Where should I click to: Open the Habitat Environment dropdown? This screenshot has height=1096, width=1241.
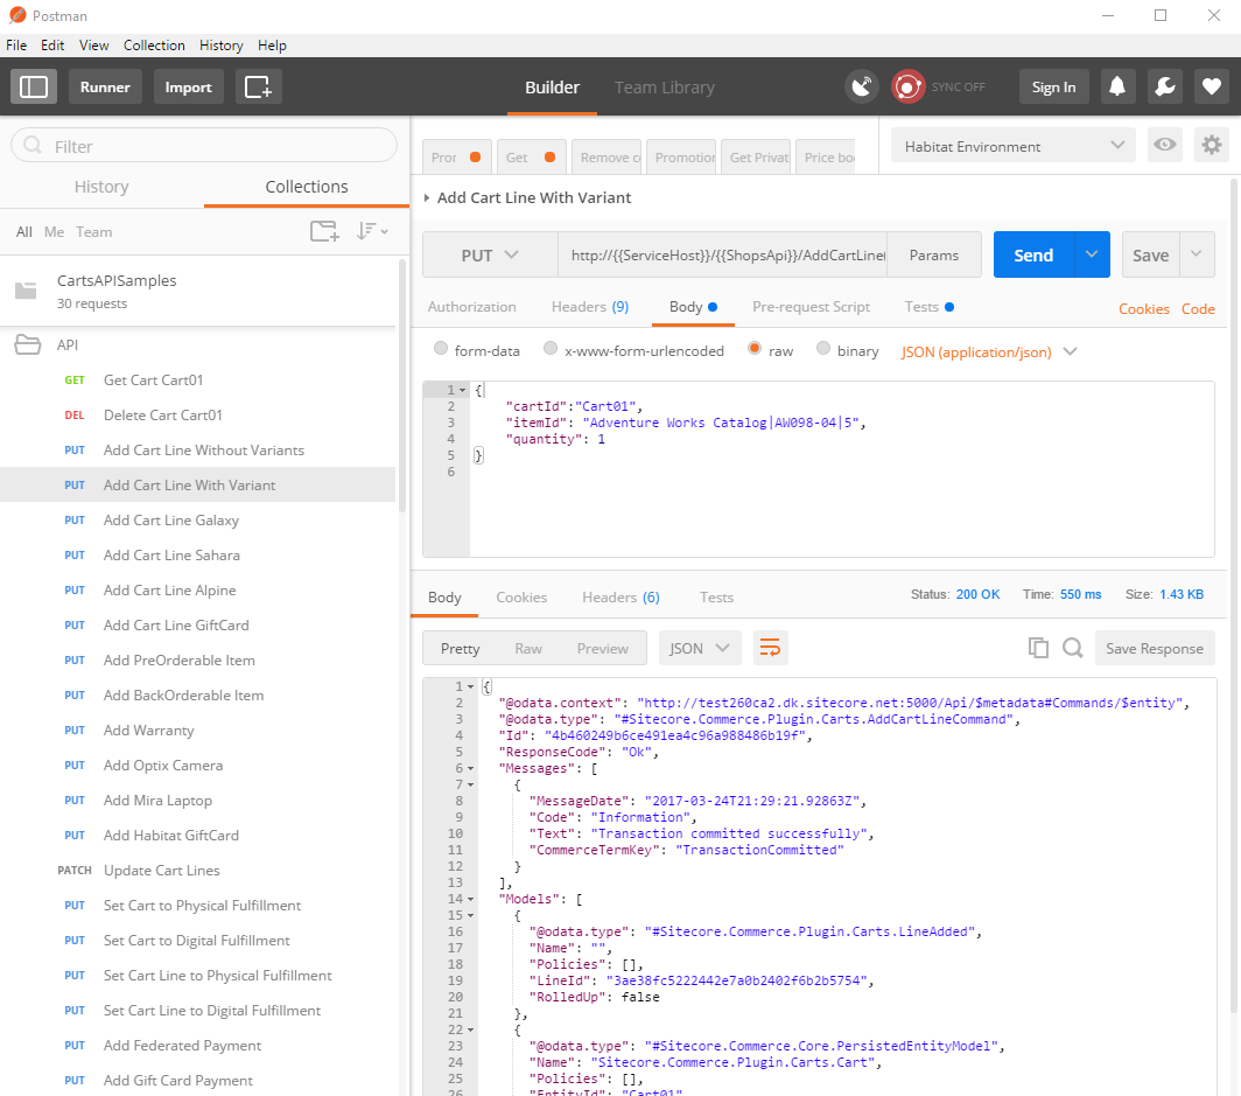click(x=1012, y=145)
